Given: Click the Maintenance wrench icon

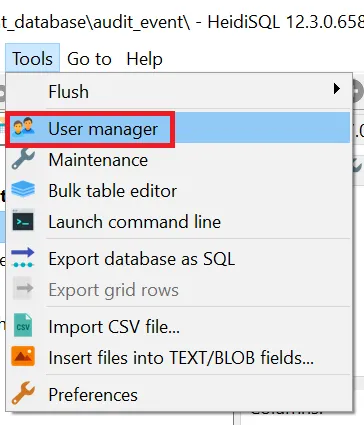Looking at the screenshot, I should pyautogui.click(x=23, y=159).
